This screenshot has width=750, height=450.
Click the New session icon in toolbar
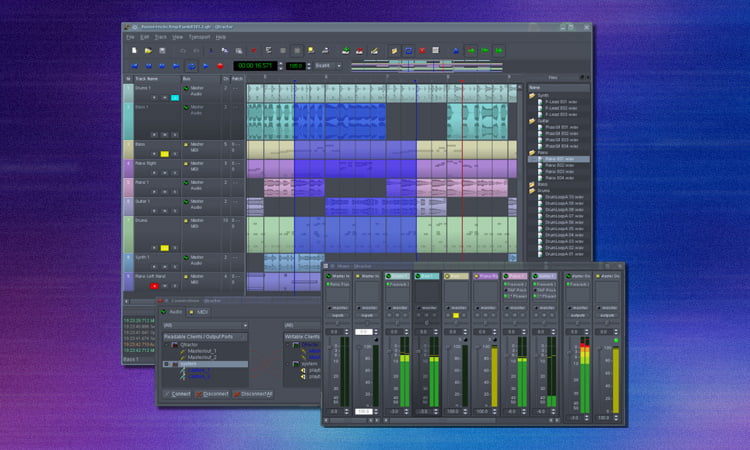tap(132, 50)
